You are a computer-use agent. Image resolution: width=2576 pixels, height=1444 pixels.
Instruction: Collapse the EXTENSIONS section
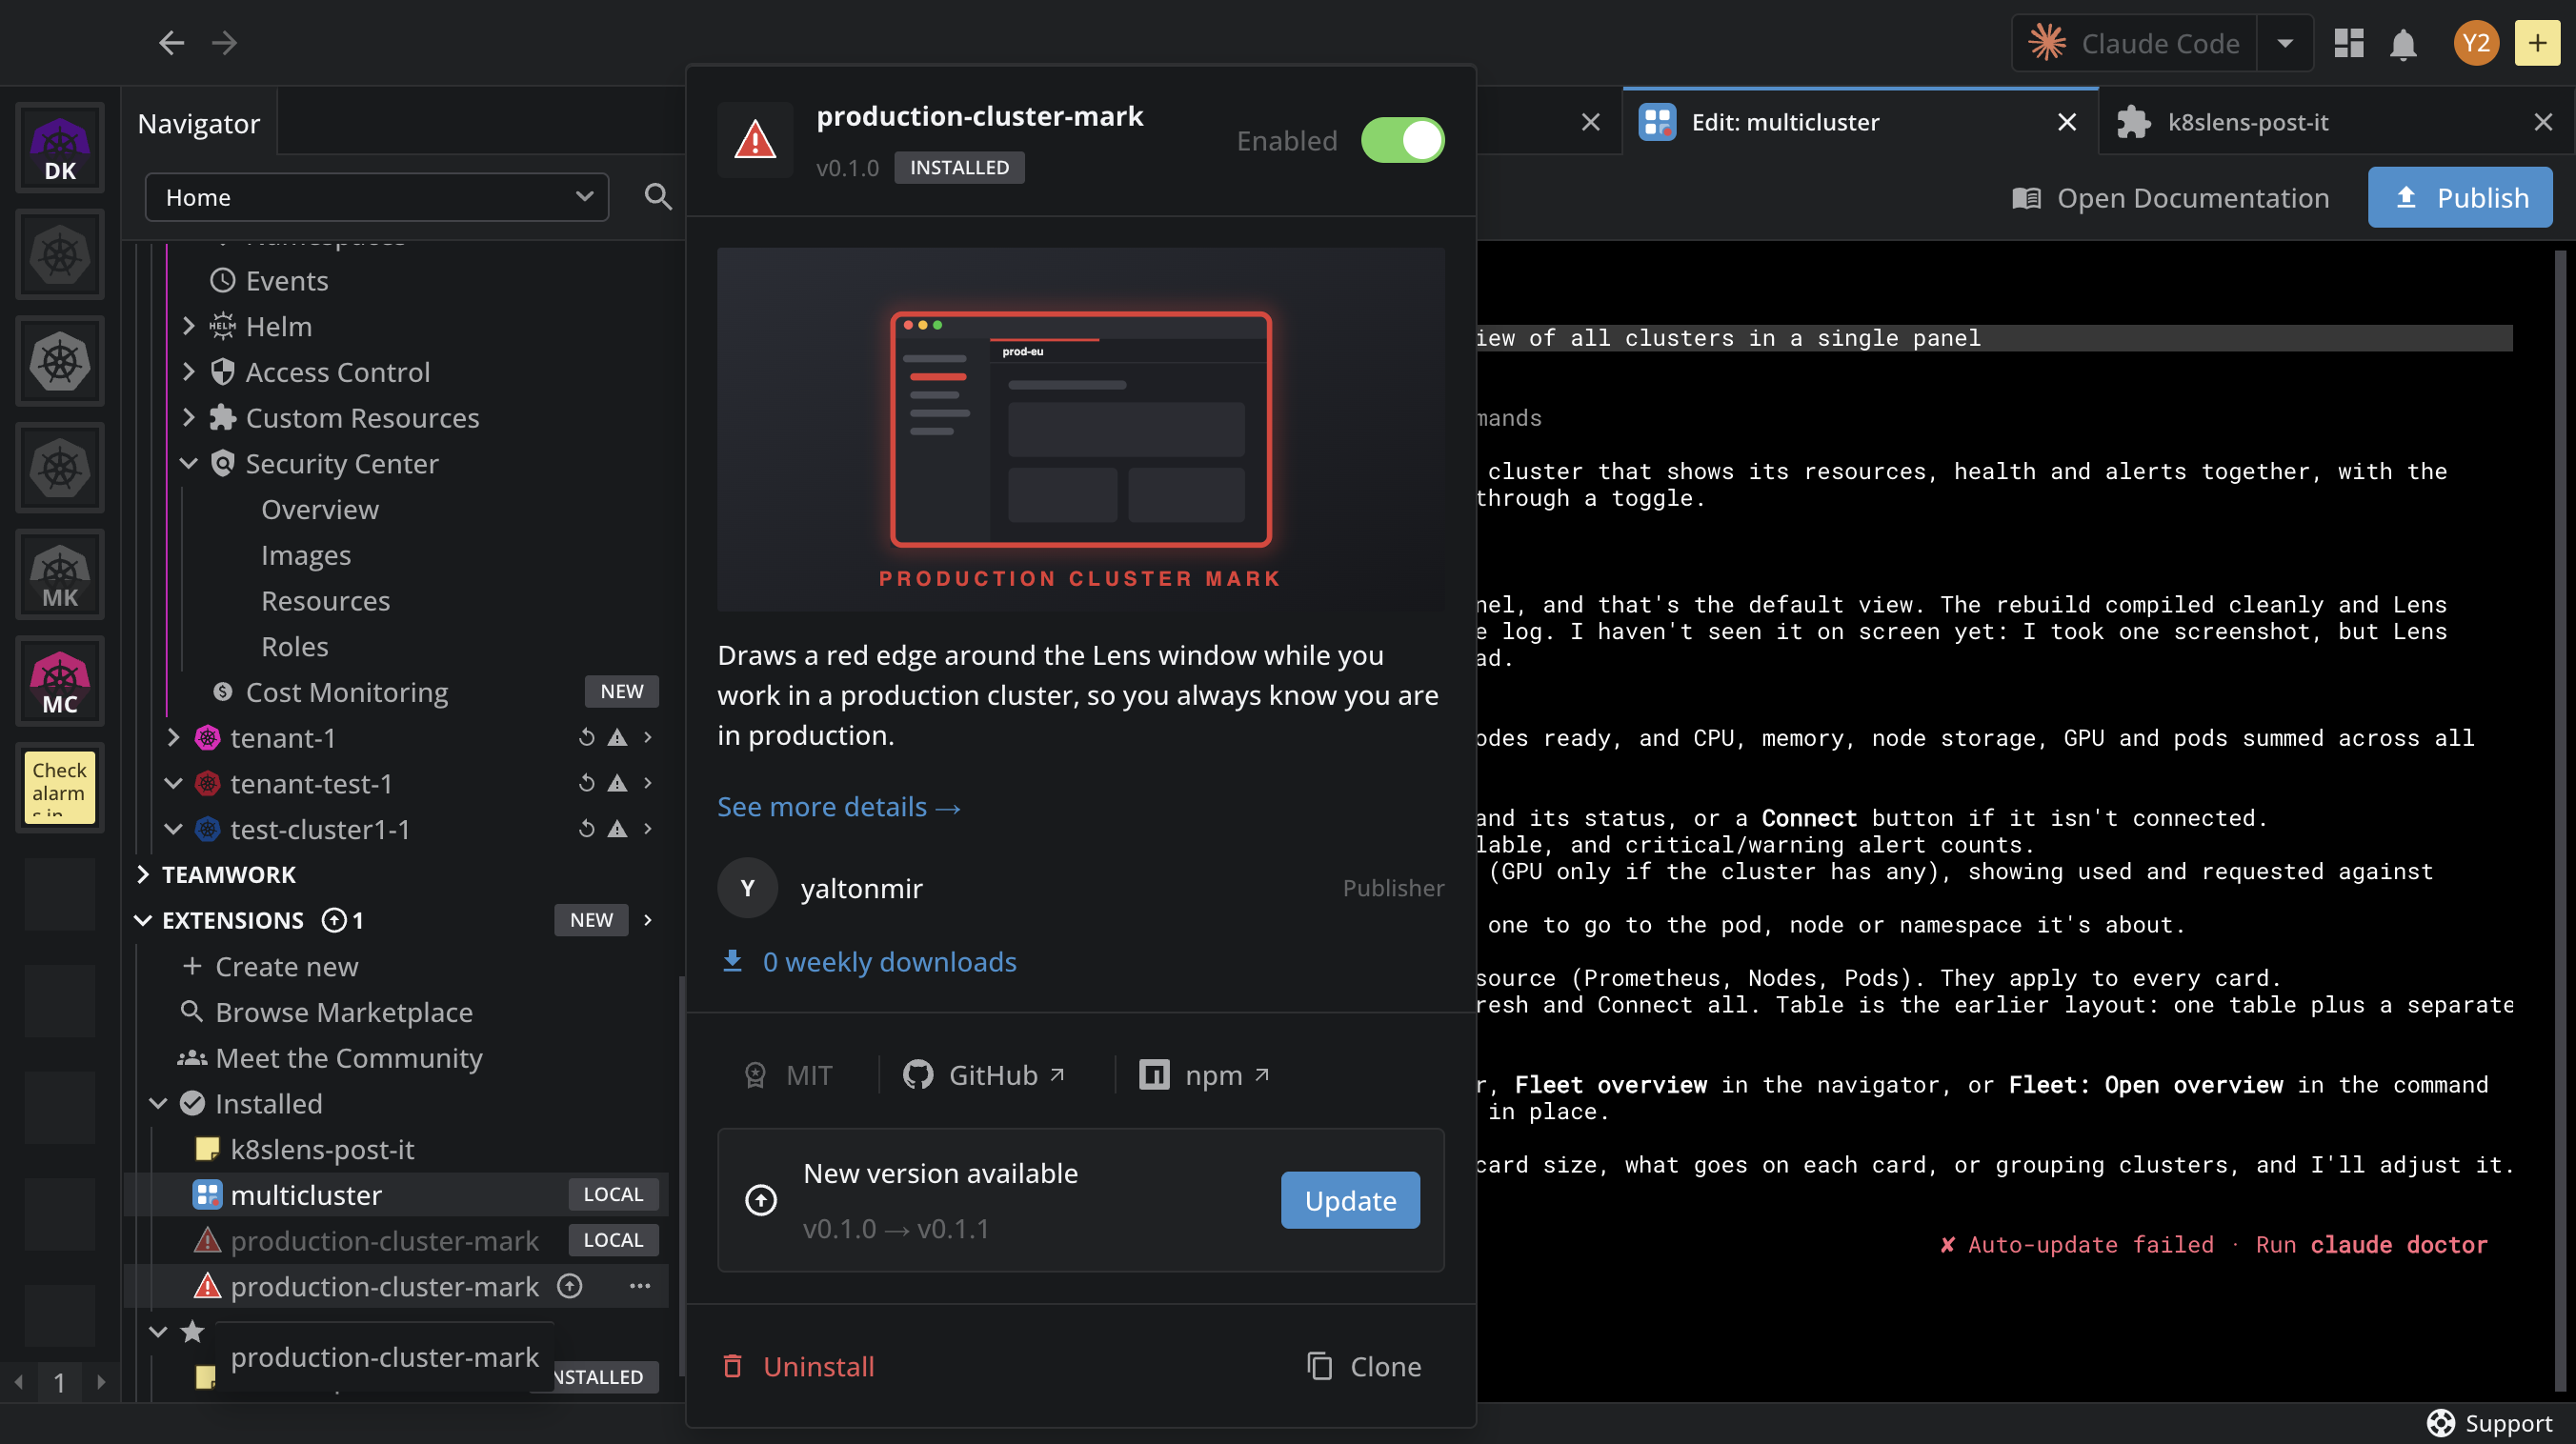pyautogui.click(x=142, y=920)
